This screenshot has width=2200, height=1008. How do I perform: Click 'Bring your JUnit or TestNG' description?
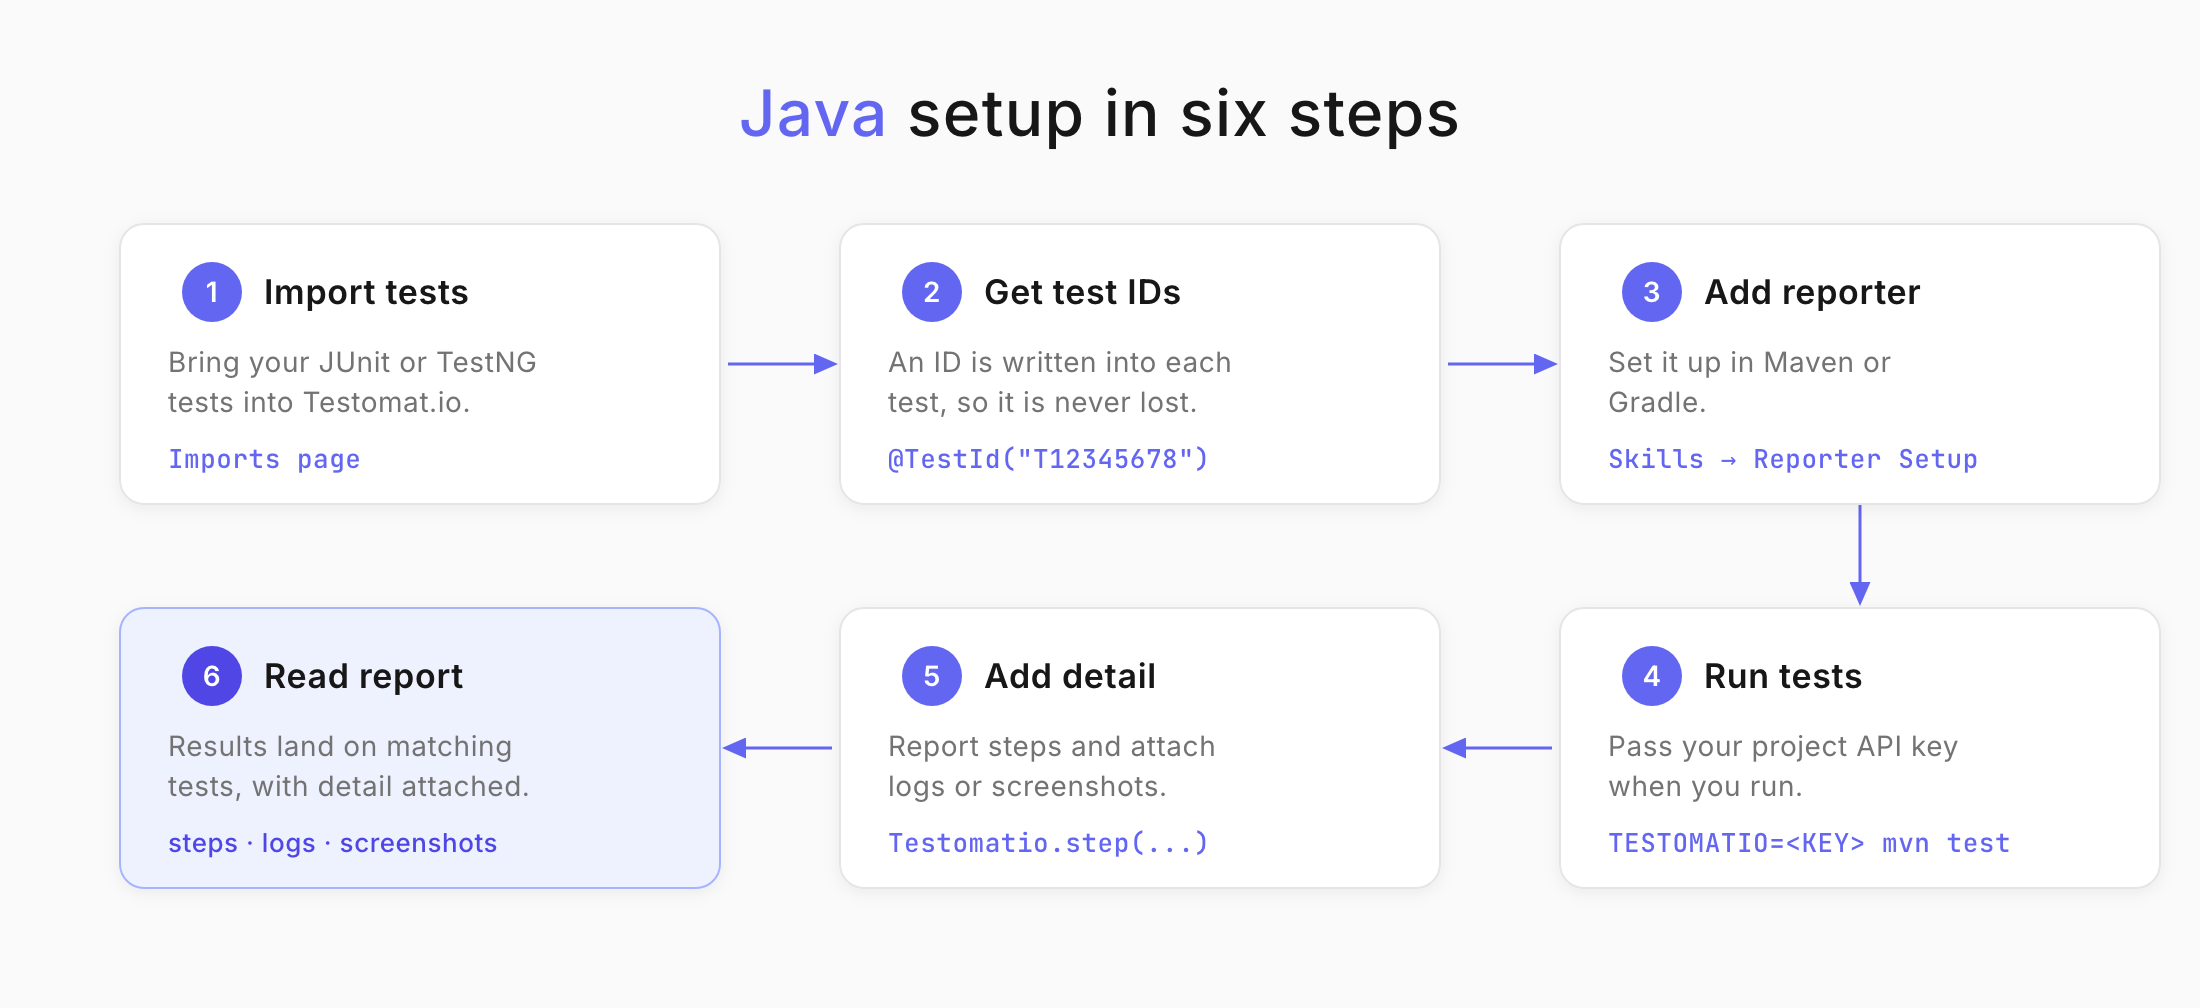pyautogui.click(x=352, y=362)
